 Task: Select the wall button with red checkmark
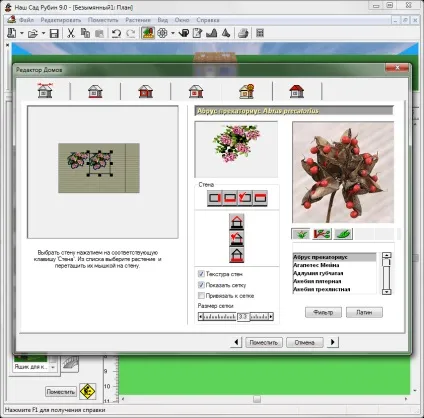(x=245, y=198)
